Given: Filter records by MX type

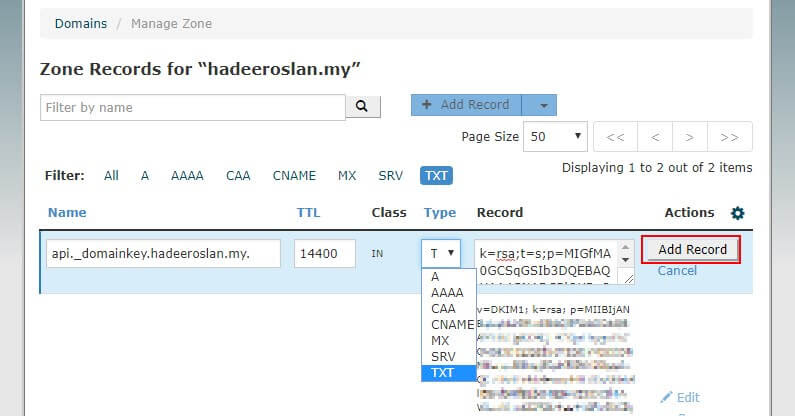Looking at the screenshot, I should point(347,176).
